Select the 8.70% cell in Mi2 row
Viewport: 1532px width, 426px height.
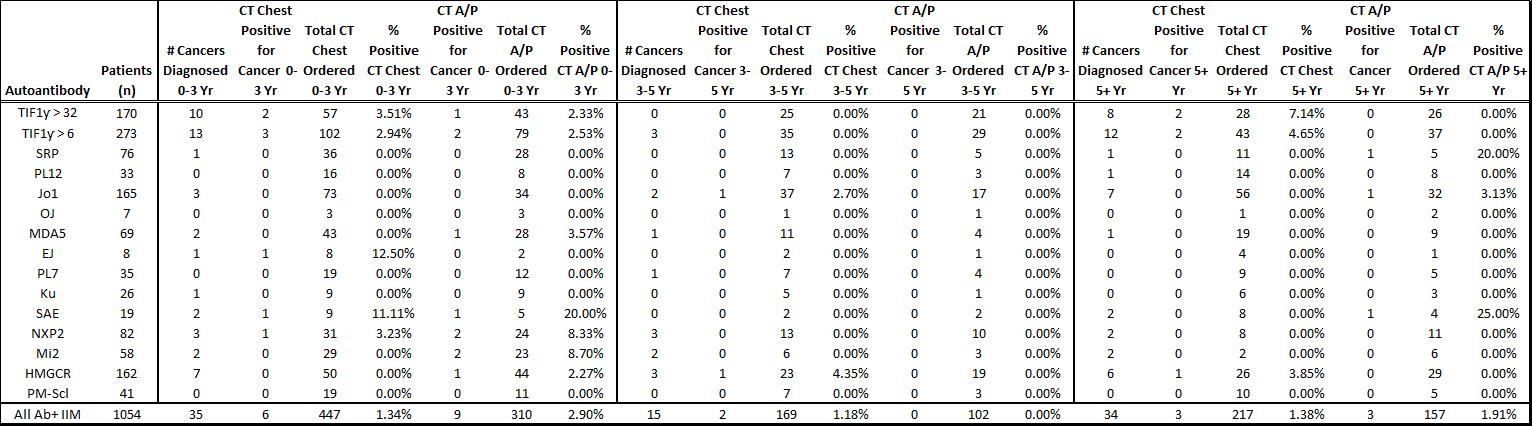point(585,353)
